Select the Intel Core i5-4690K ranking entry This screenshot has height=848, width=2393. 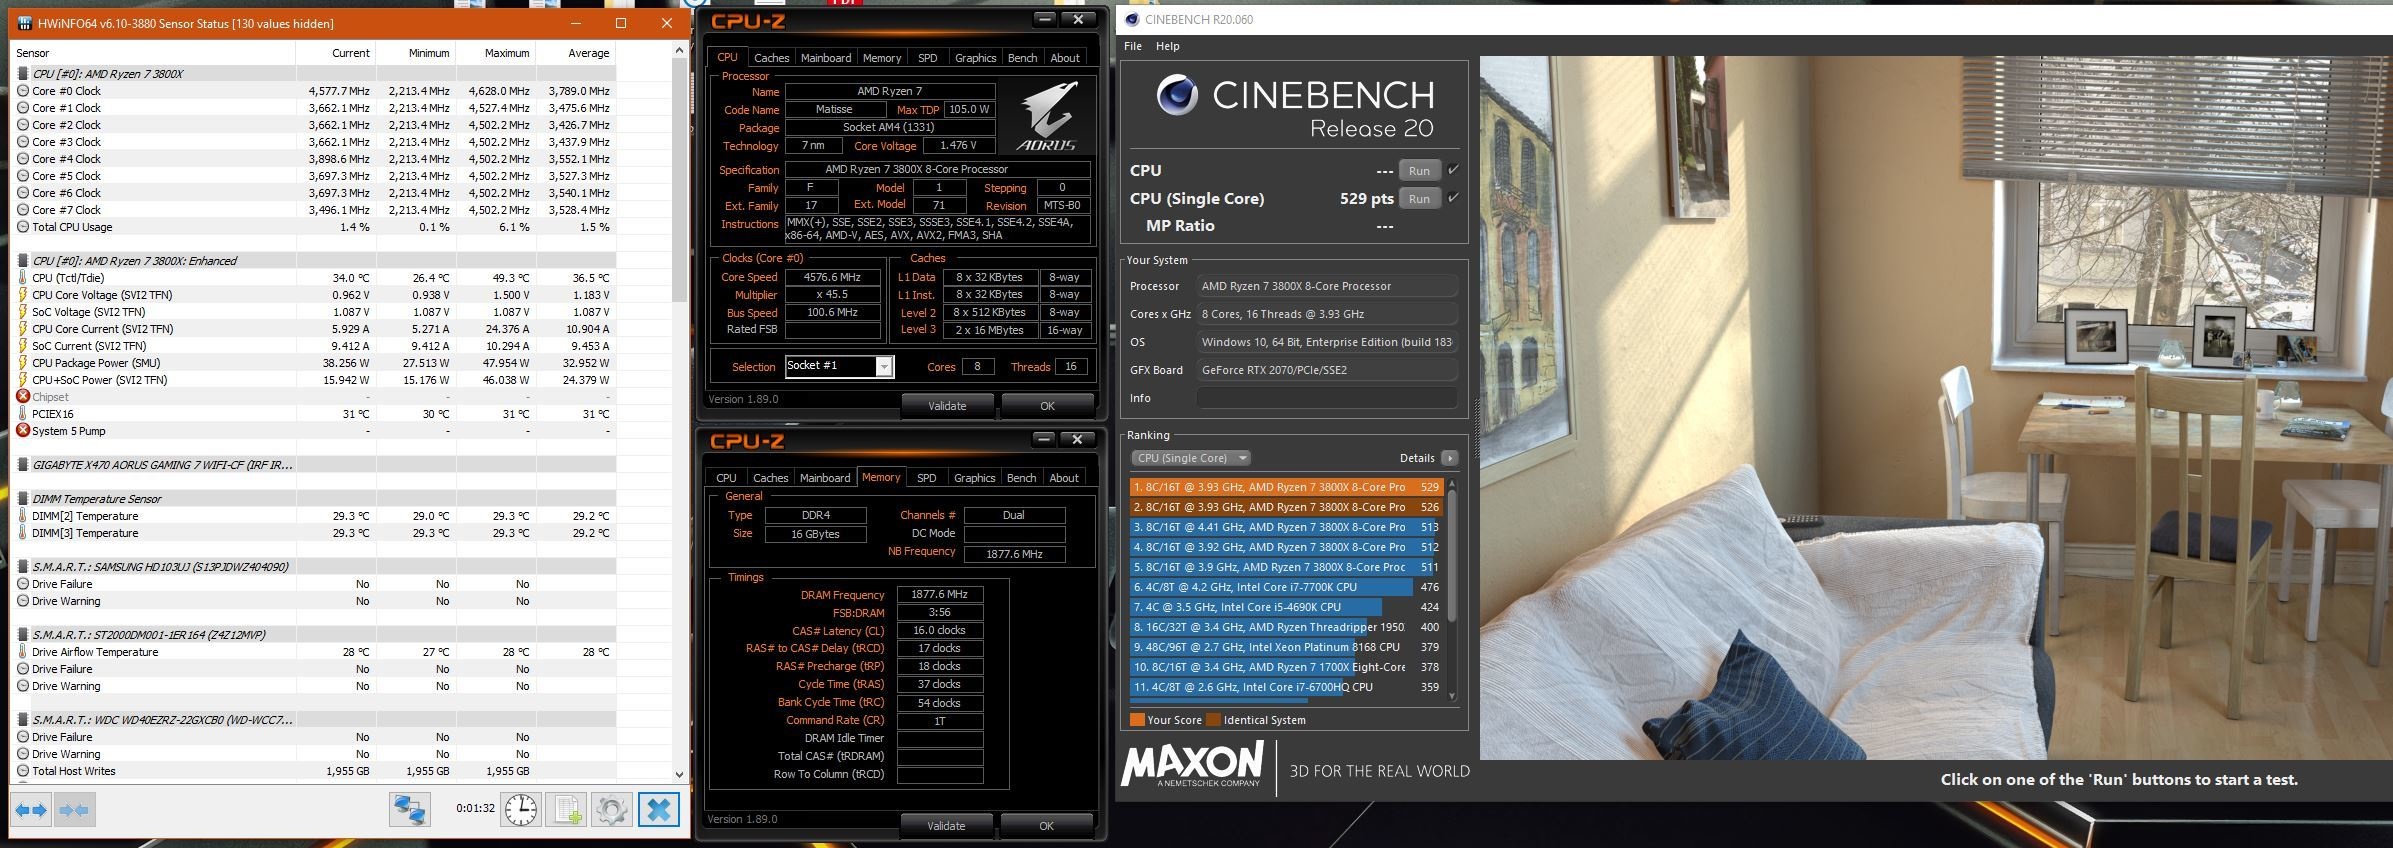1287,607
